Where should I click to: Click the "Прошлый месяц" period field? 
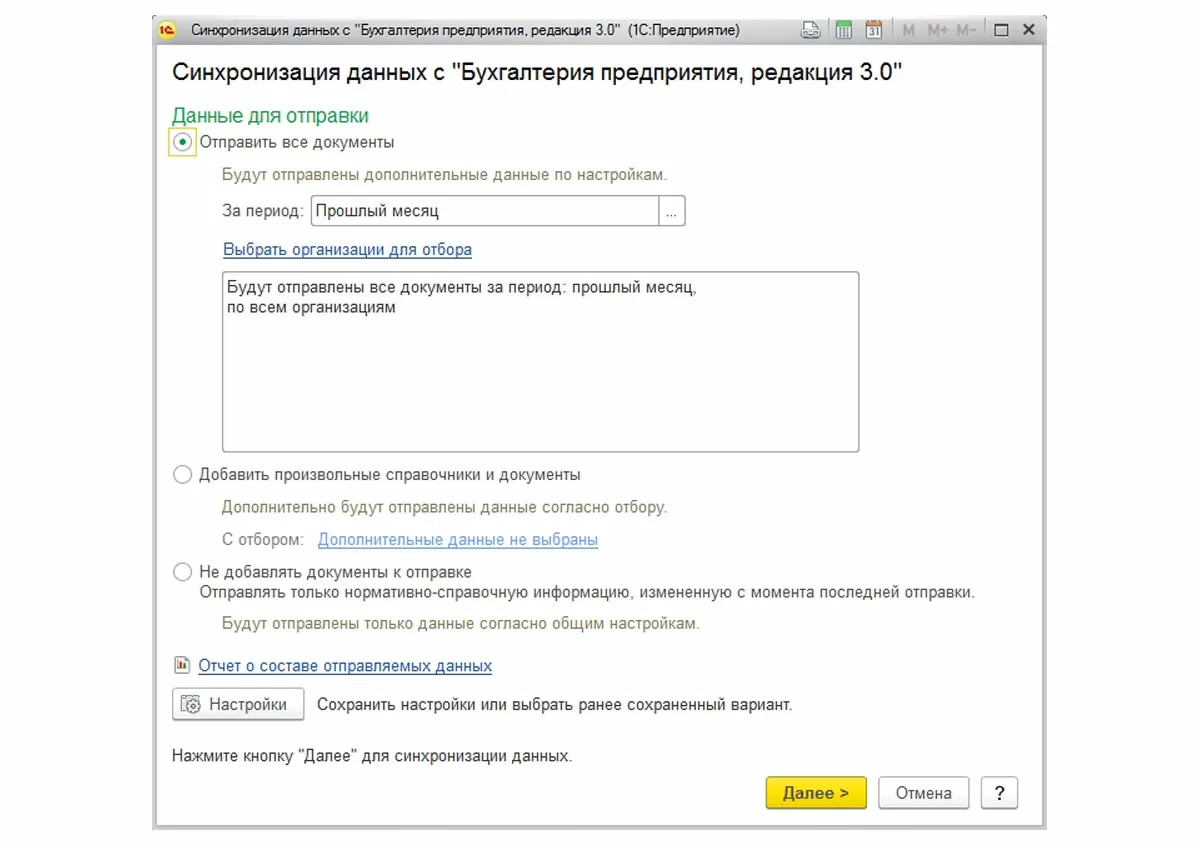[x=485, y=212]
